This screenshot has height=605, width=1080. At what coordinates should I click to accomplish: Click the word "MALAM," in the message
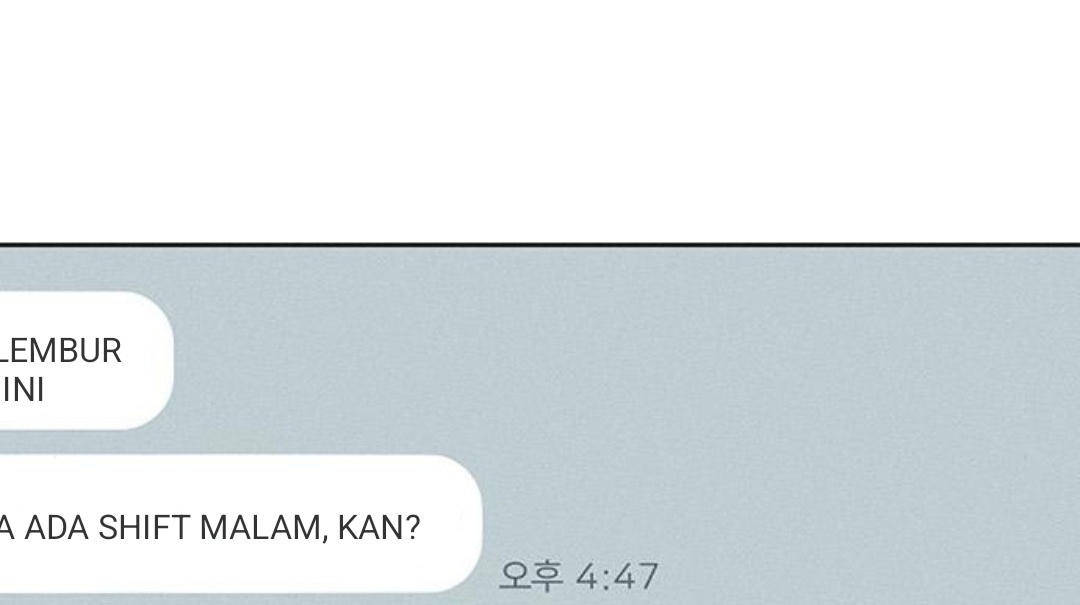tap(264, 529)
